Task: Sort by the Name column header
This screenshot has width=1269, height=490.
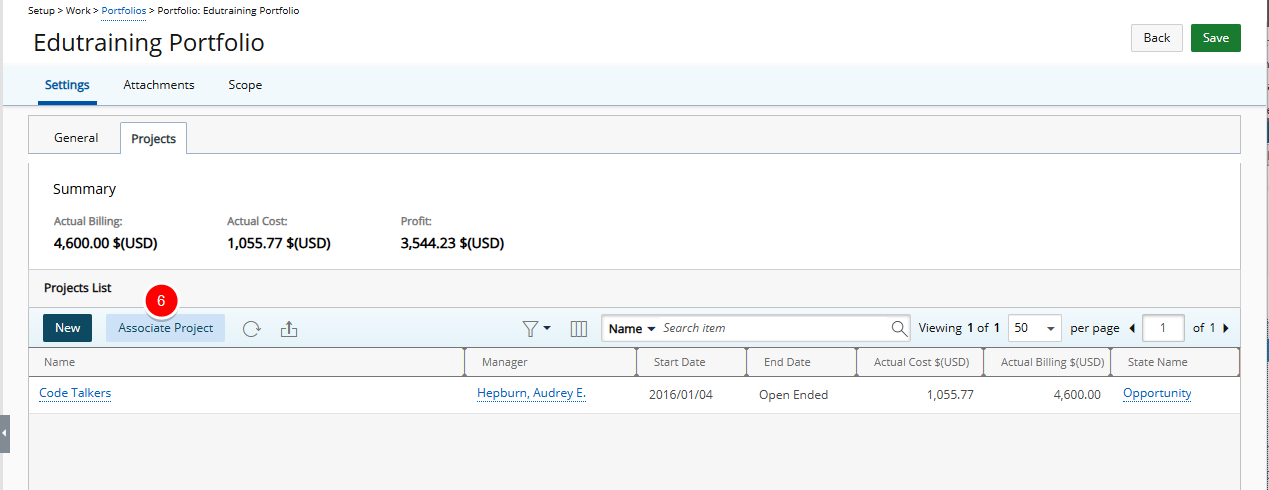Action: coord(246,362)
